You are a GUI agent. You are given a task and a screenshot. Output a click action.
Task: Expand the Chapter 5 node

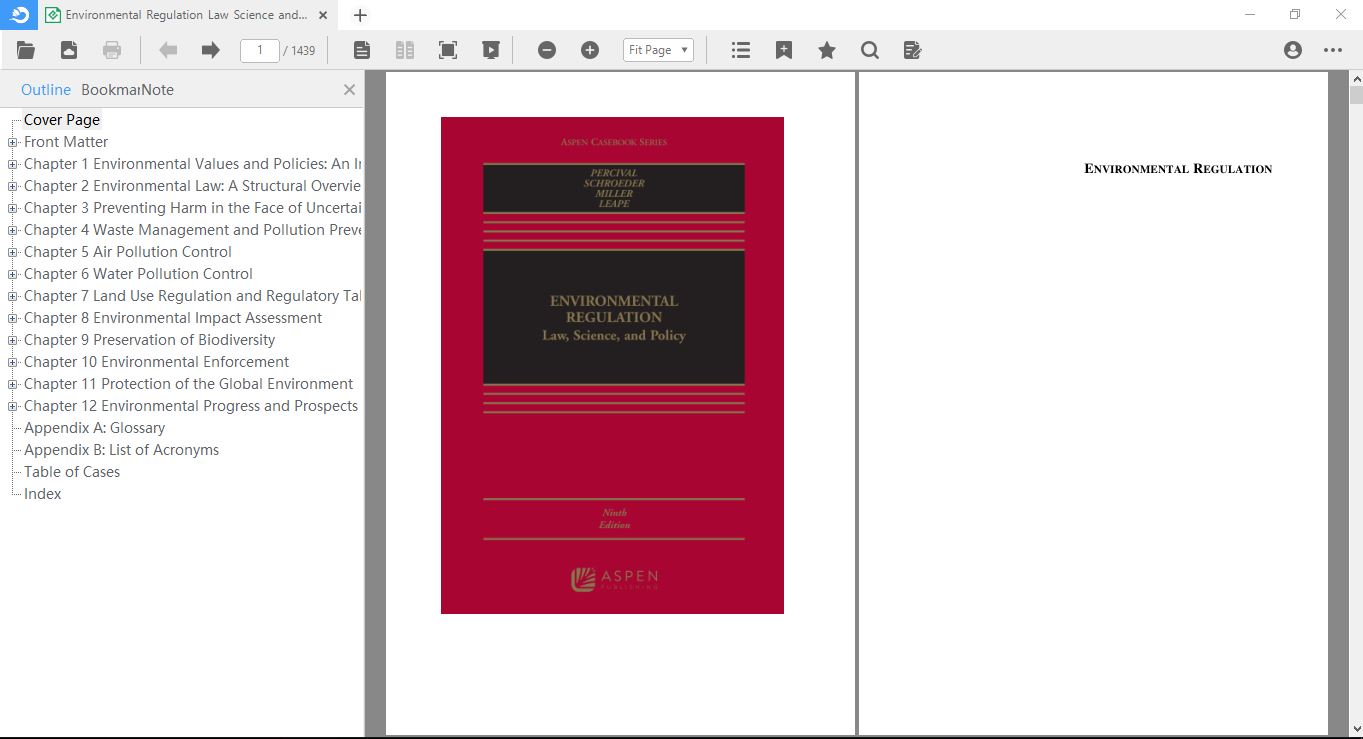coord(13,252)
